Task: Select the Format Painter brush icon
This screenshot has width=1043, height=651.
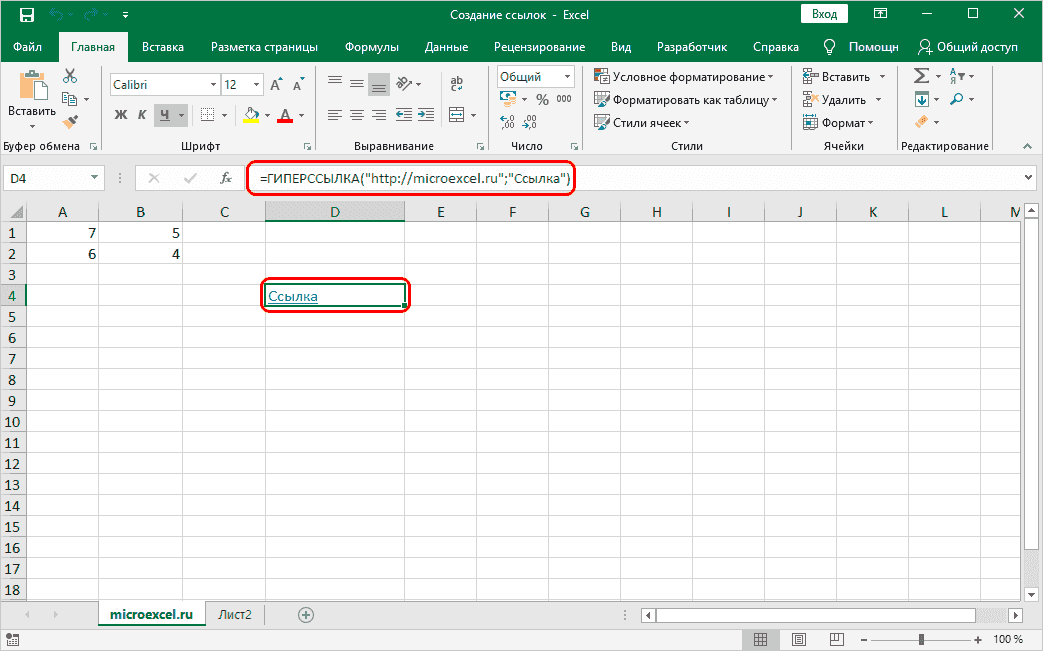Action: tap(70, 121)
